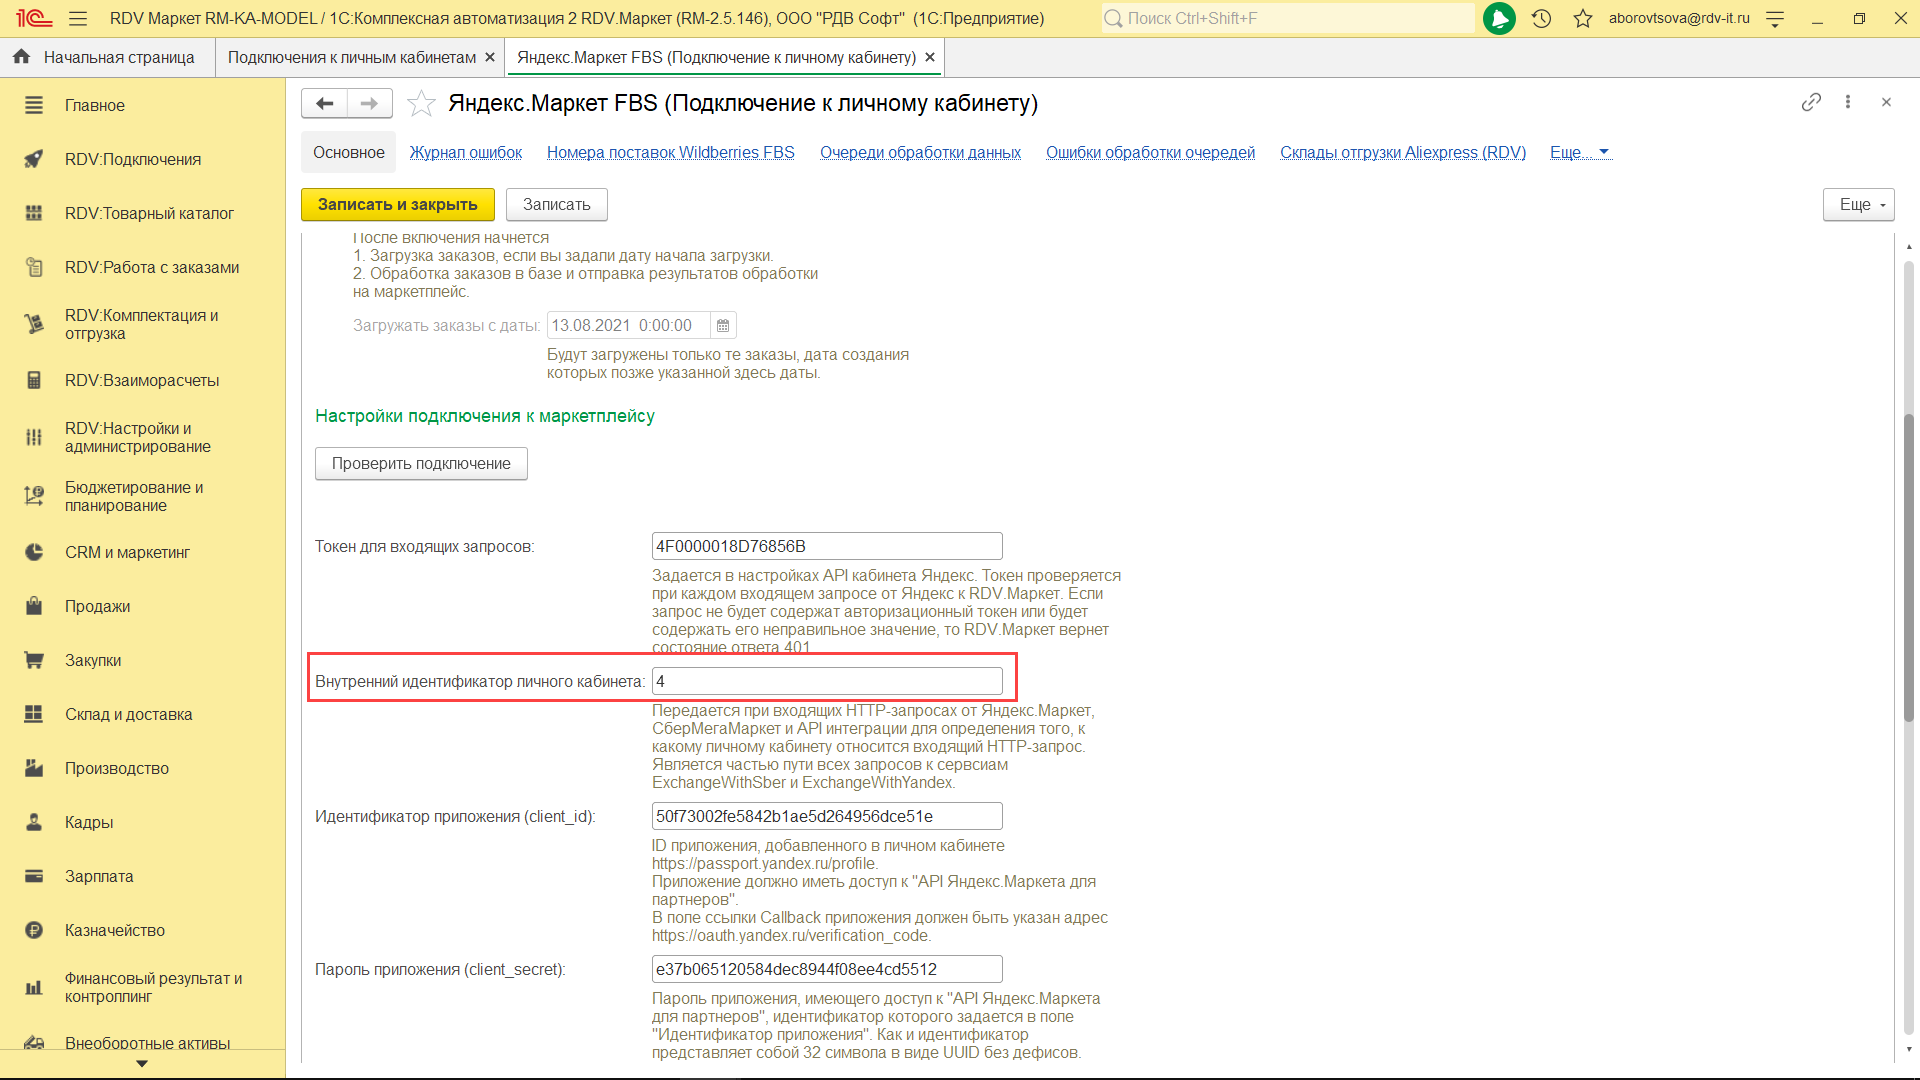
Task: Click notifications bell icon in title bar
Action: 1498,18
